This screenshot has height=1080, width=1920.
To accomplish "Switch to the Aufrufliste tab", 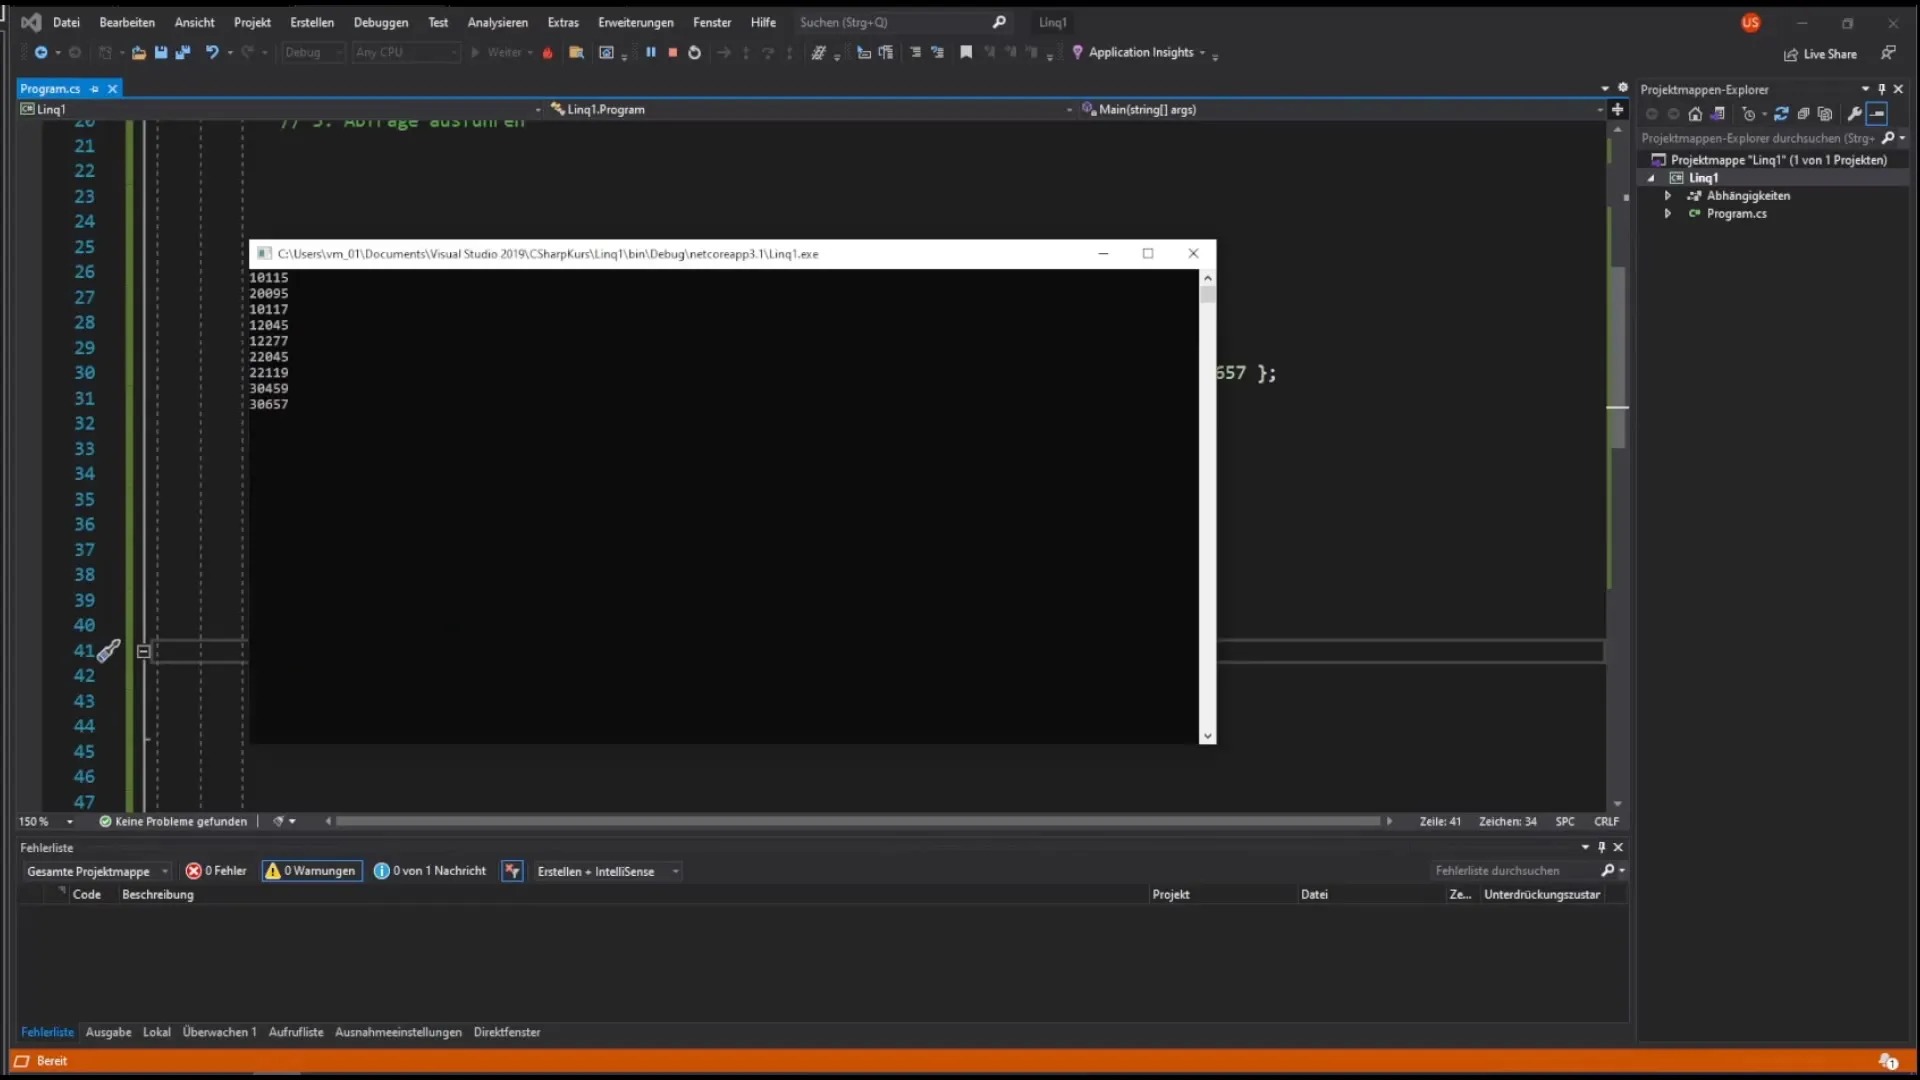I will [x=296, y=1032].
